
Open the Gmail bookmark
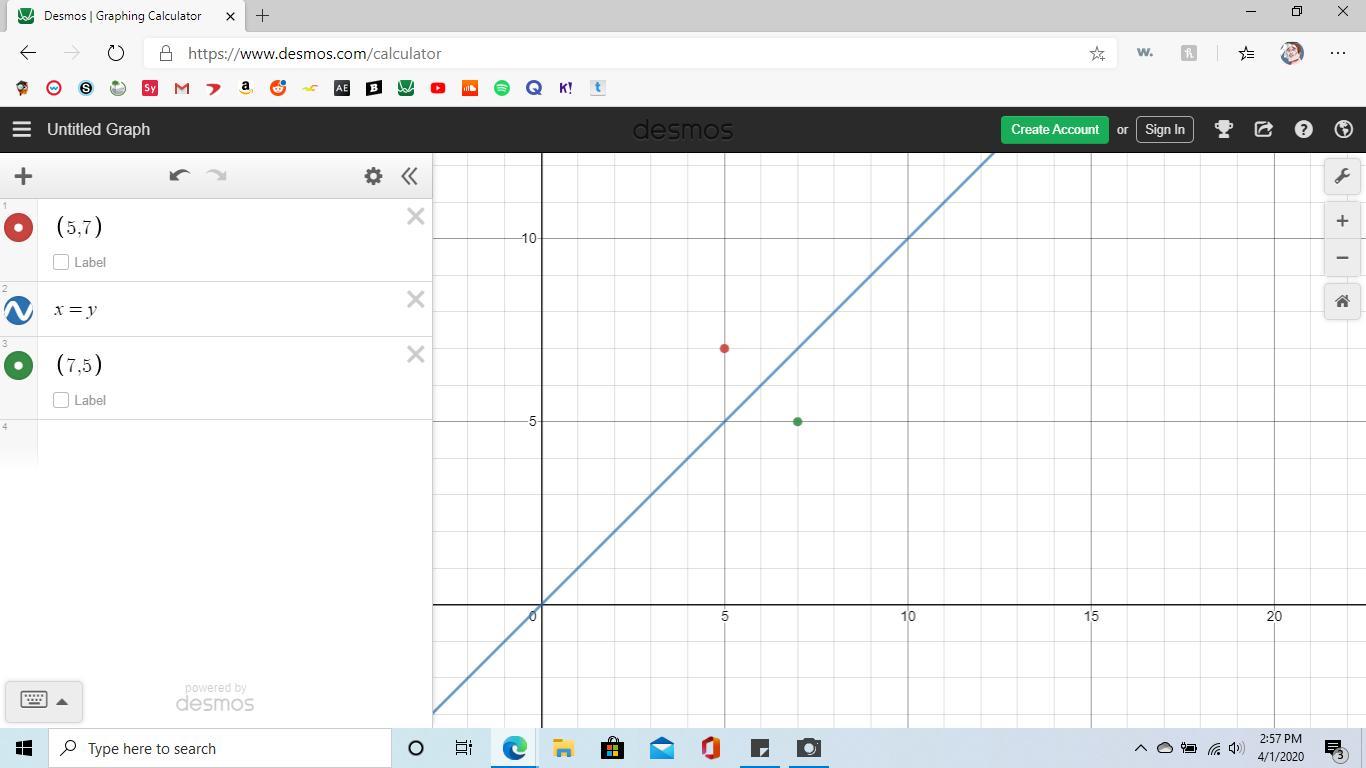(182, 88)
